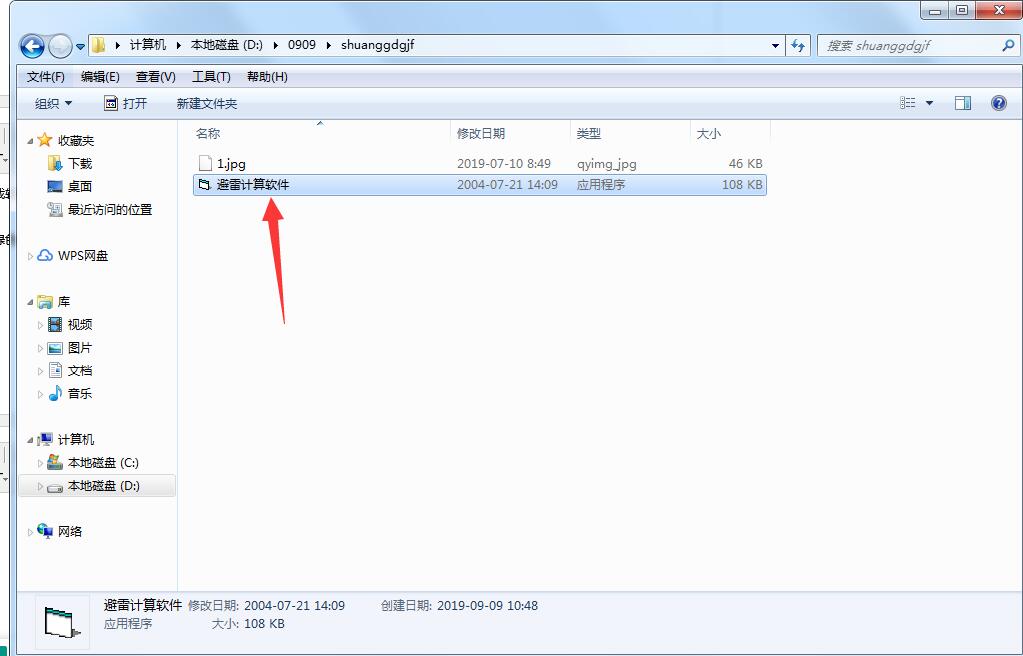Expand the 视频 library node
Image resolution: width=1023 pixels, height=656 pixels.
pyautogui.click(x=40, y=325)
